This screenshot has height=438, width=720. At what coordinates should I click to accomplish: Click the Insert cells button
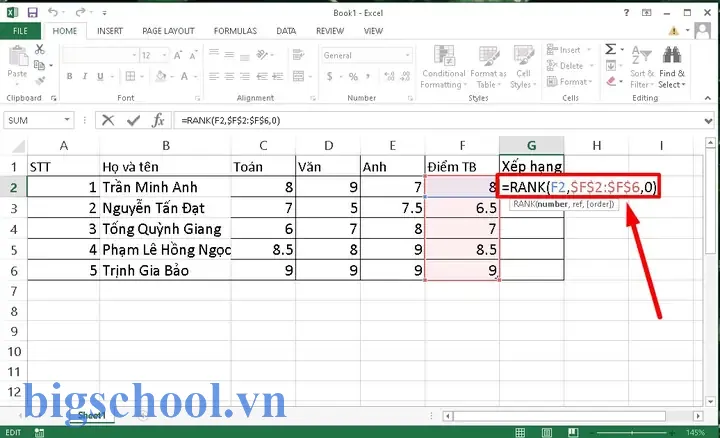568,50
